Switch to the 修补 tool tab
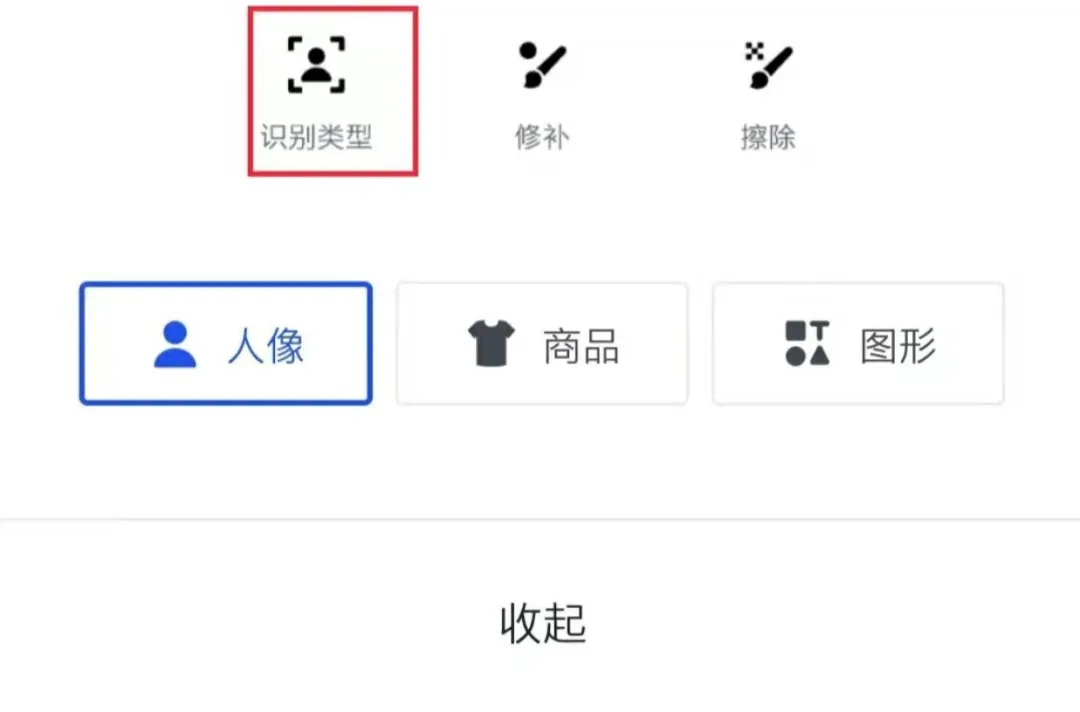The image size is (1080, 712). [x=542, y=94]
